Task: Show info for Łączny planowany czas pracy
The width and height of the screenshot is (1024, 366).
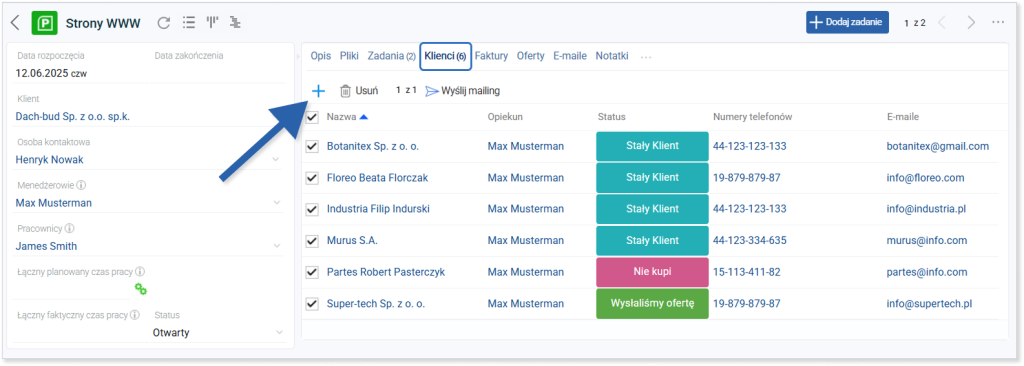Action: click(x=140, y=272)
